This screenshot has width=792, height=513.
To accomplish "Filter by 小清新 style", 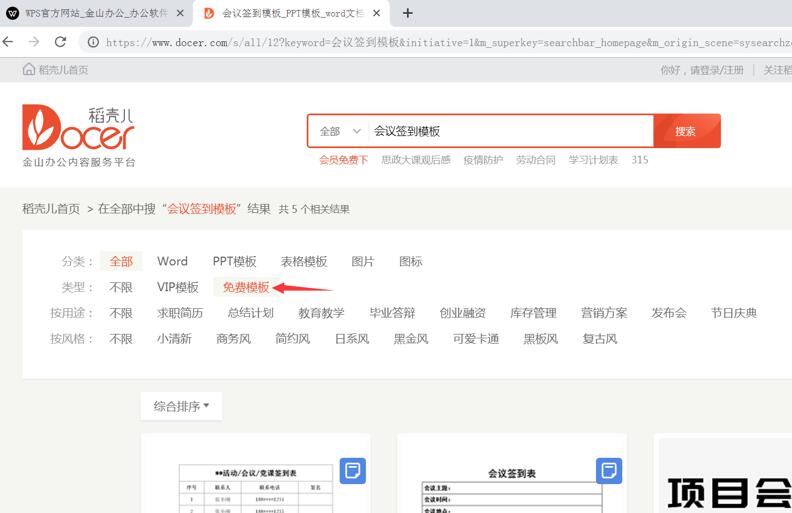I will tap(174, 339).
